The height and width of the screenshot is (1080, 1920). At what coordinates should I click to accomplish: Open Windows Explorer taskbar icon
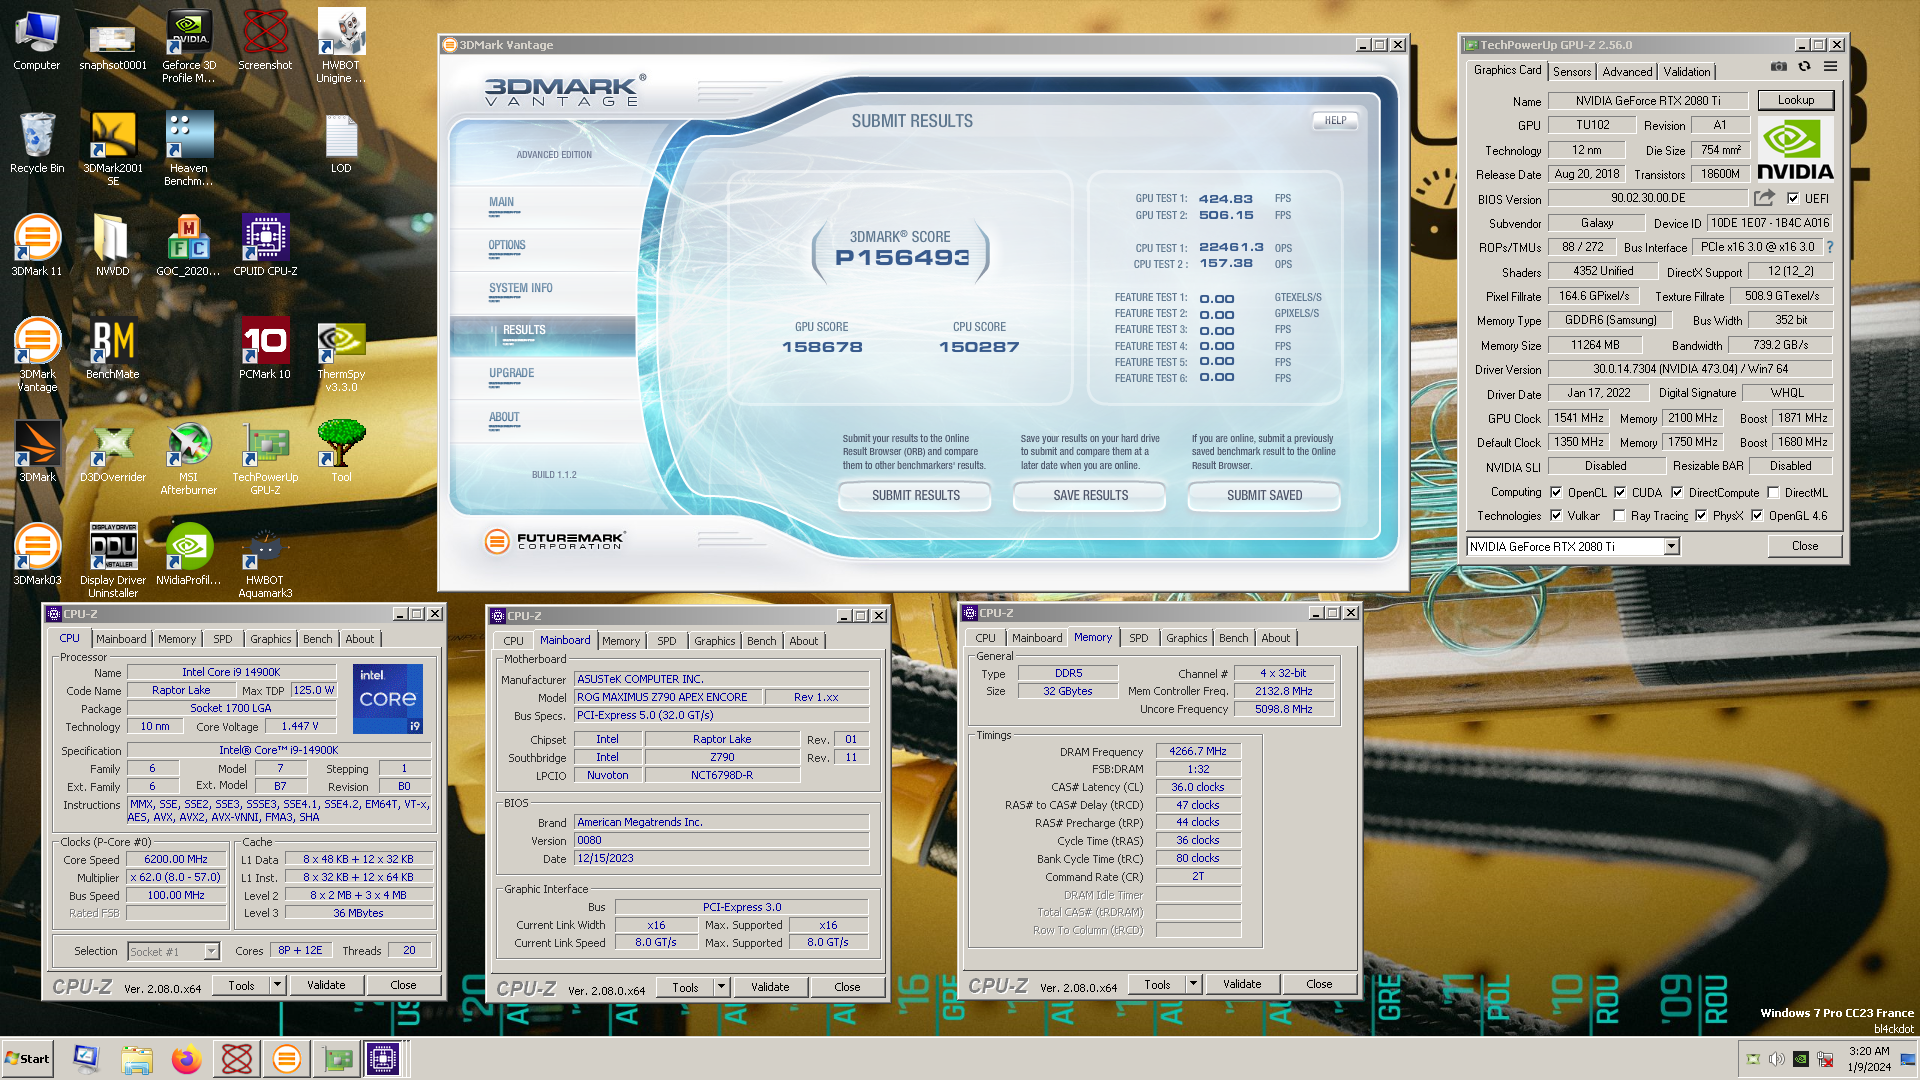[x=137, y=1059]
